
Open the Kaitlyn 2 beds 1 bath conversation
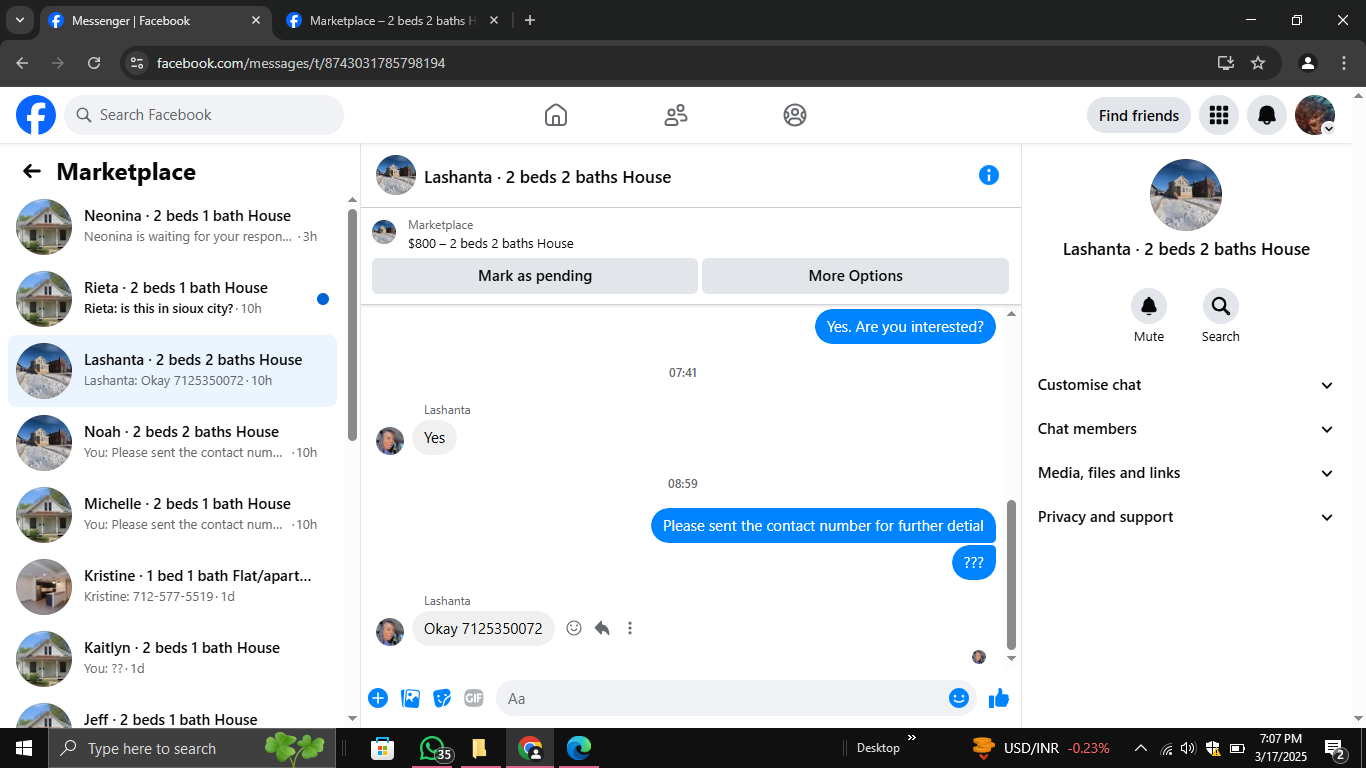click(172, 659)
